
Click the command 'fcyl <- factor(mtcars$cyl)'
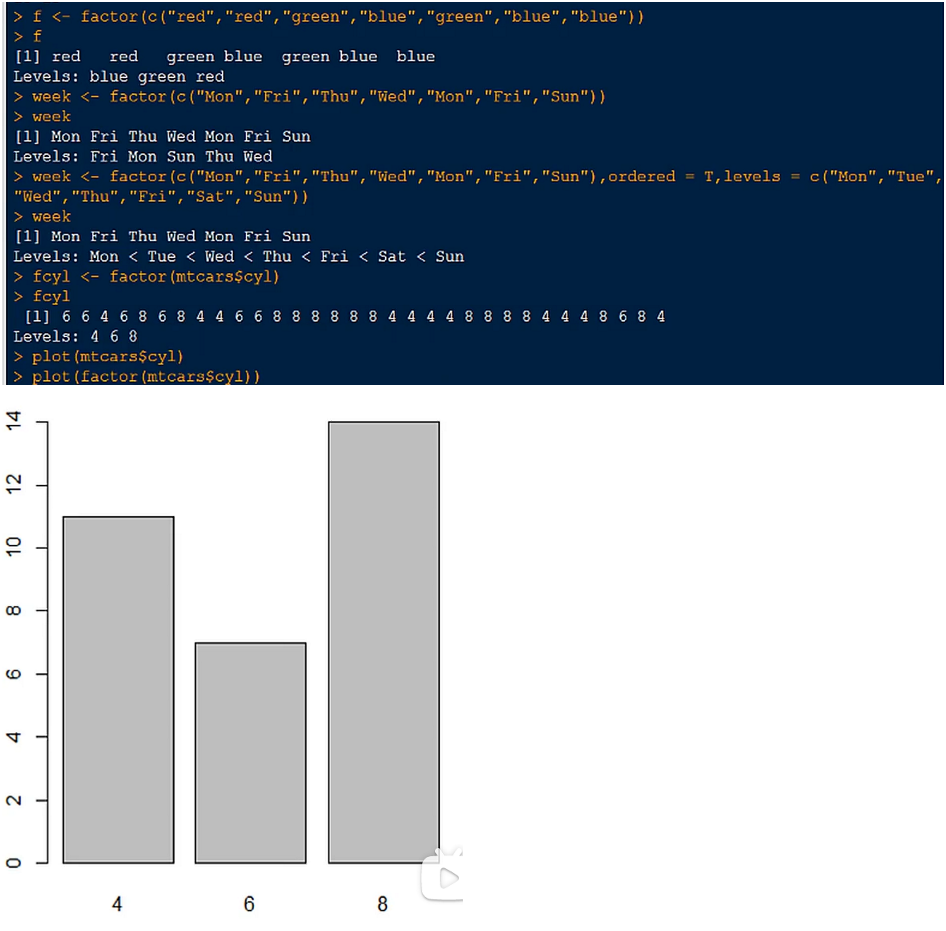point(146,276)
